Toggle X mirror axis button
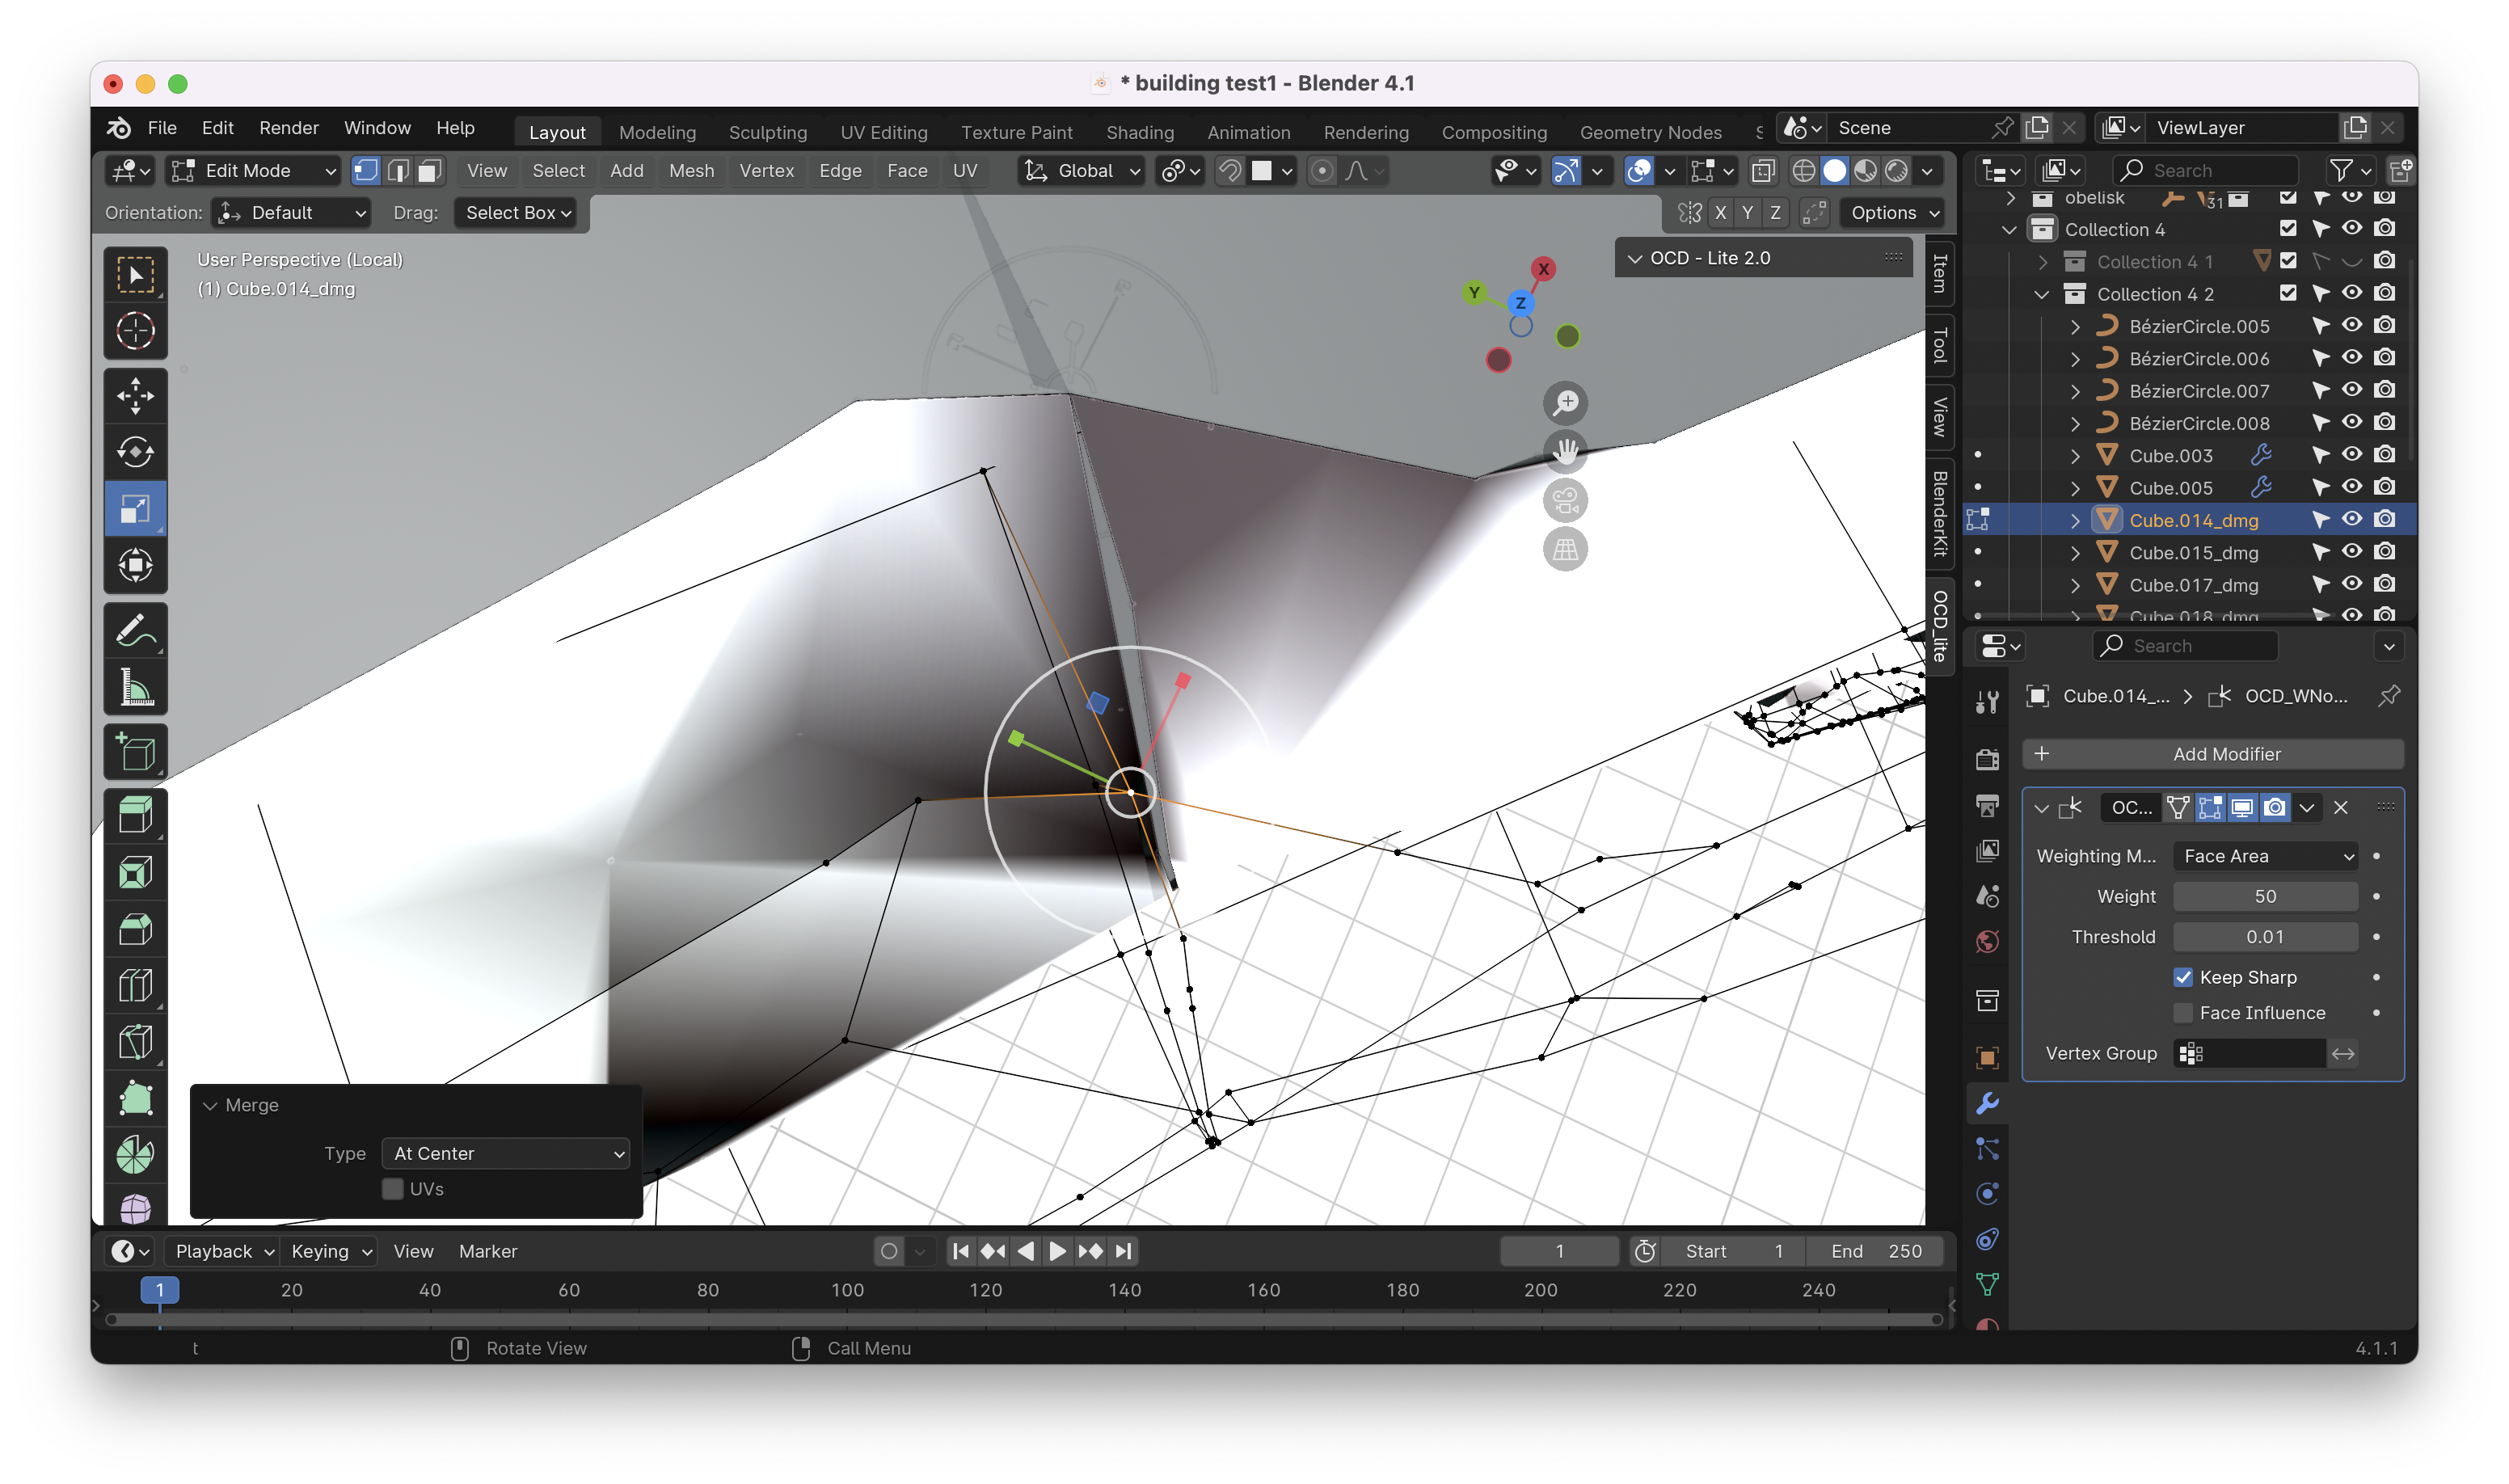This screenshot has width=2509, height=1484. coord(1720,213)
